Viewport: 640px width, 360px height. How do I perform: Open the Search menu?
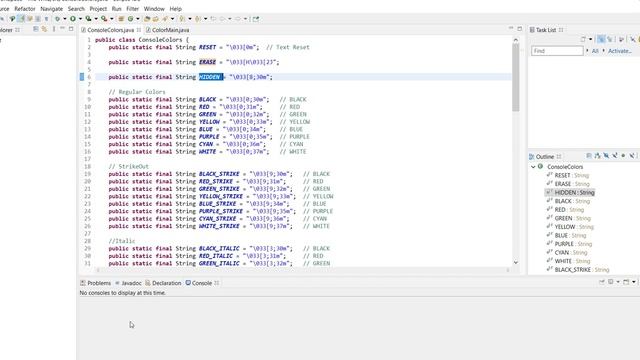(76, 9)
